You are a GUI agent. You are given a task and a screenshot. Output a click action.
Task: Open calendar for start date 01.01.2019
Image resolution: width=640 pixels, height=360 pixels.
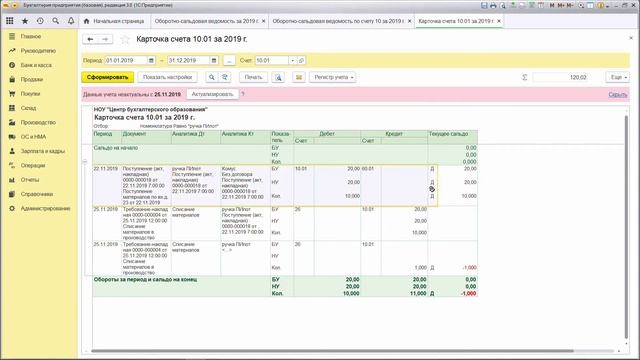click(x=151, y=60)
